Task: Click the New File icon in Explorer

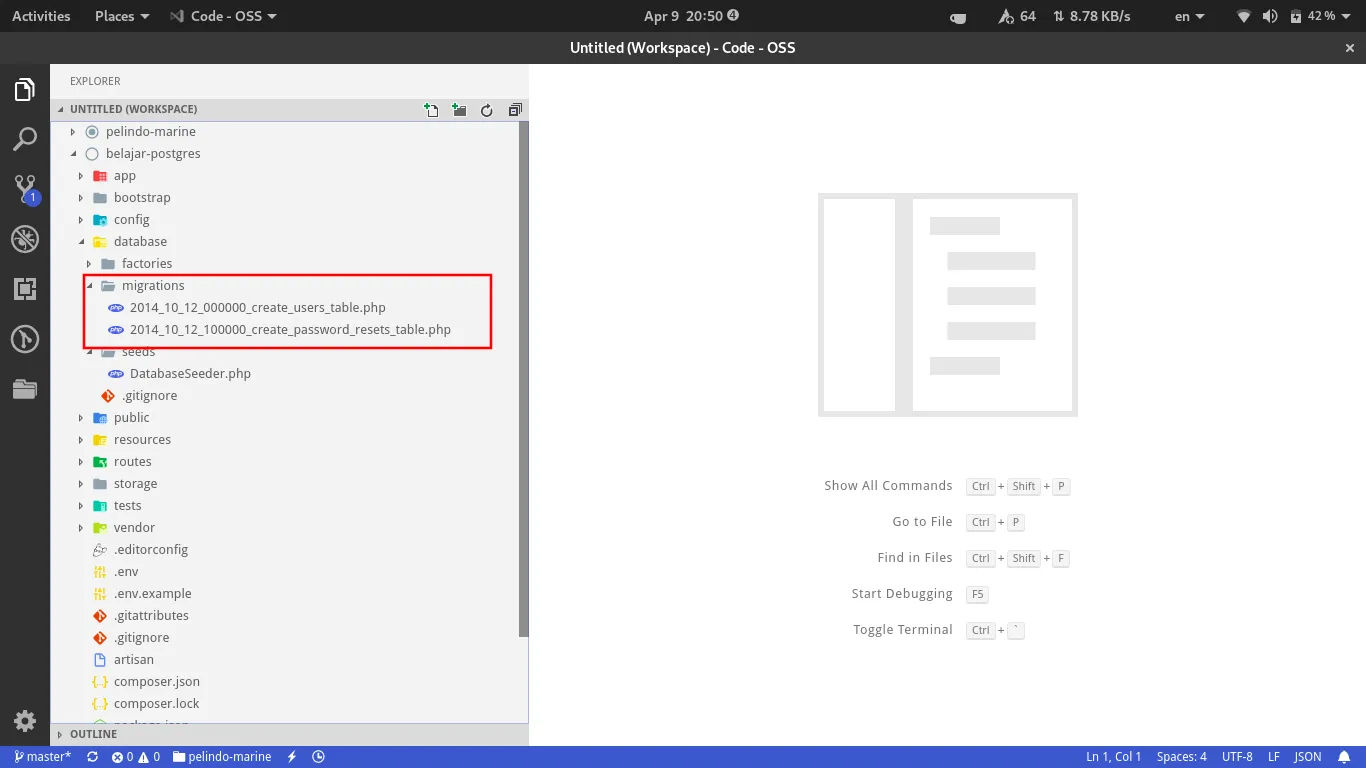Action: pos(431,110)
